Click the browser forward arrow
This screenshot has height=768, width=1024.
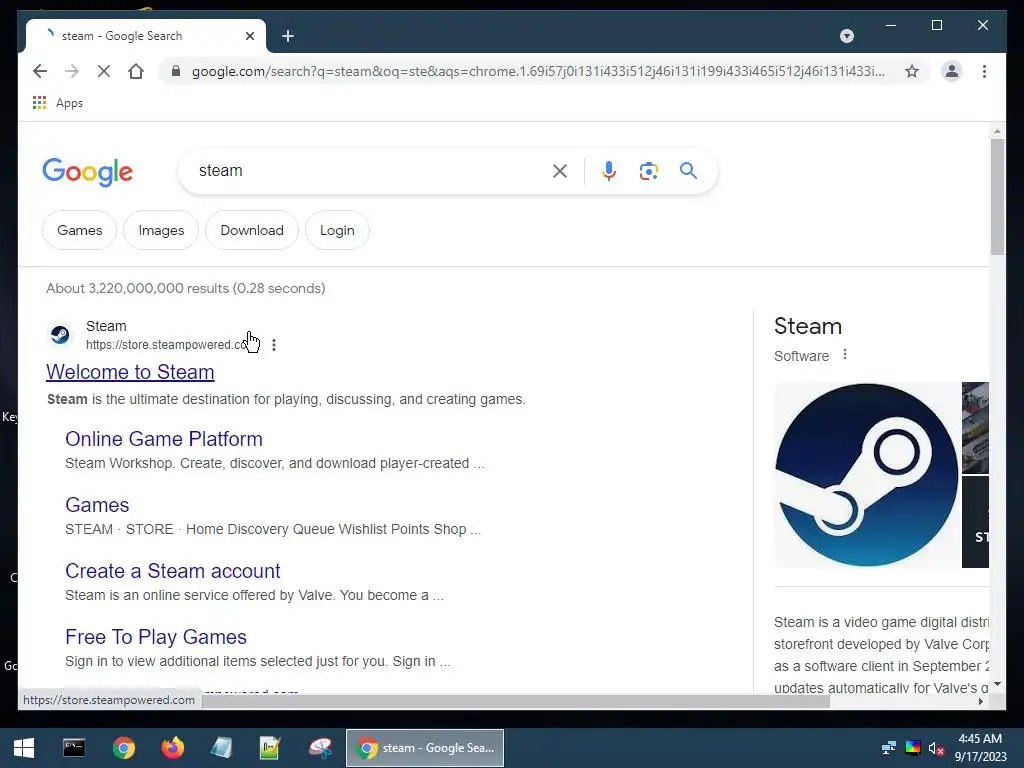tap(72, 71)
